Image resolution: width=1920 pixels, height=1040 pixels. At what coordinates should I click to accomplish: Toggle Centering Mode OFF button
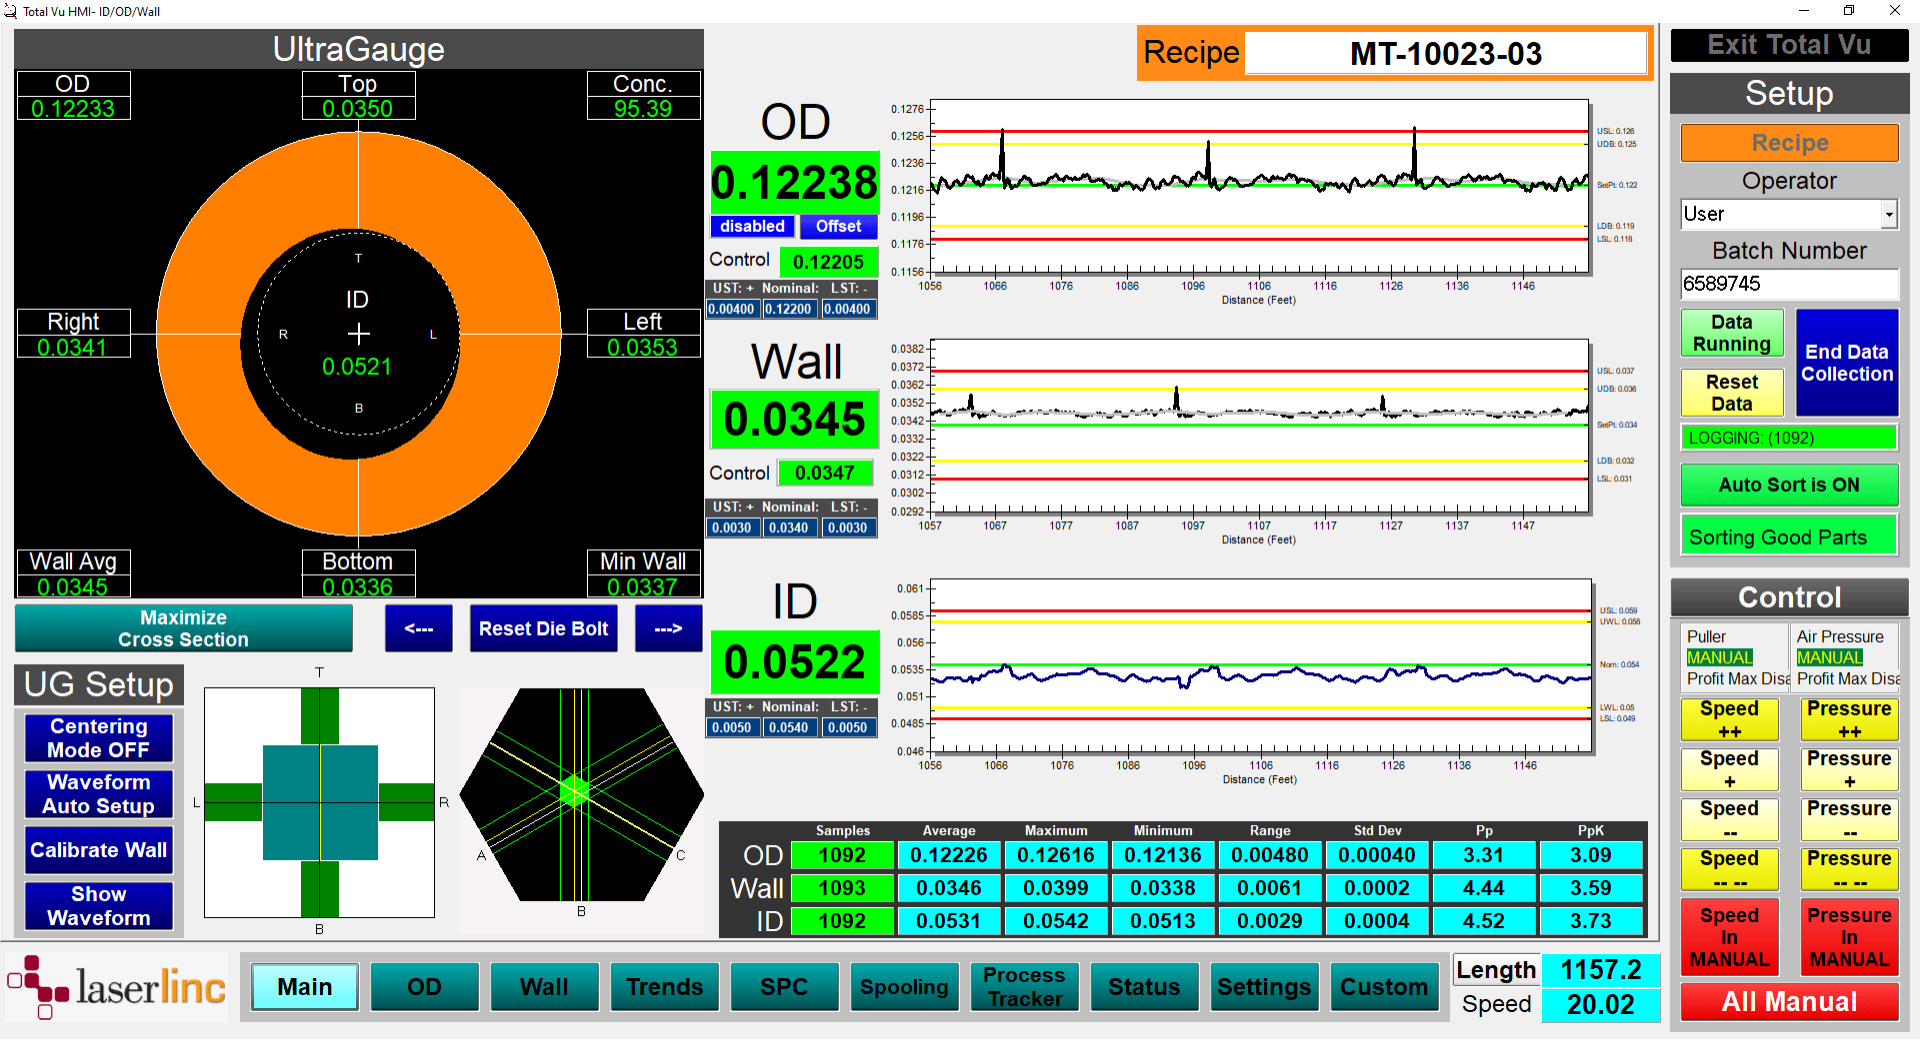[x=99, y=738]
